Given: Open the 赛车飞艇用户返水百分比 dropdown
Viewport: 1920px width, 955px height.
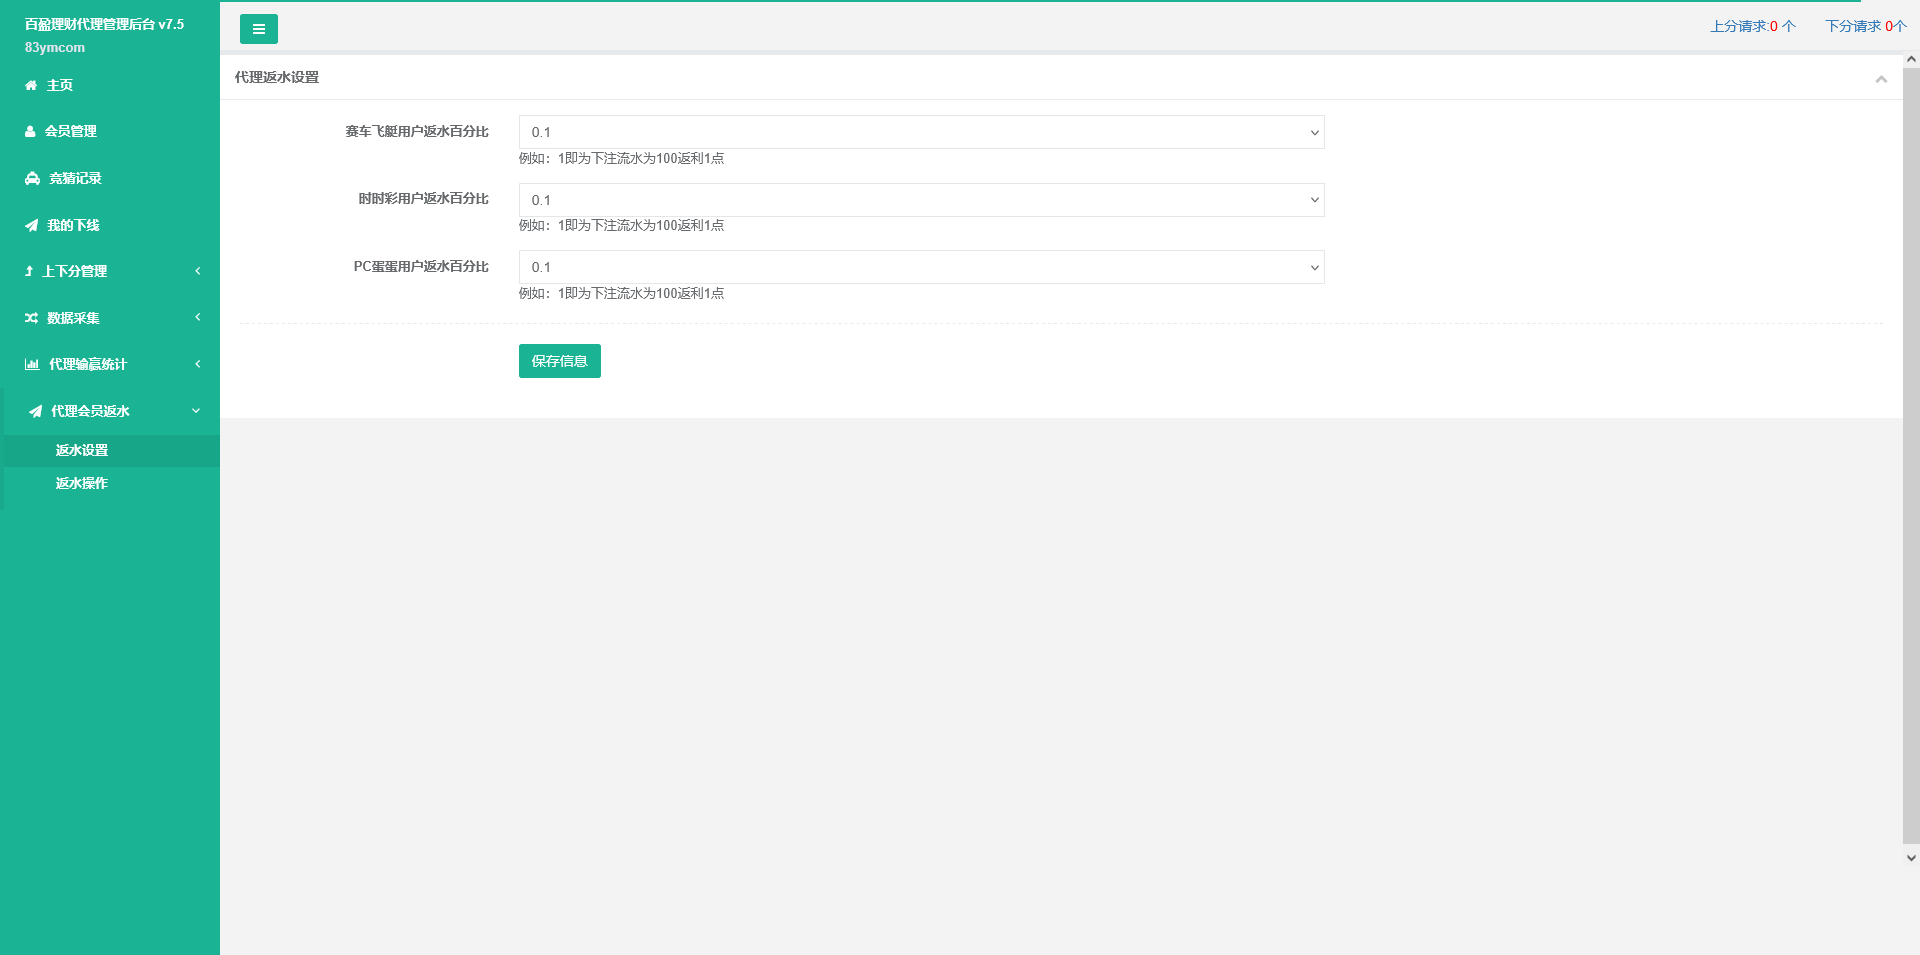Looking at the screenshot, I should click(921, 132).
